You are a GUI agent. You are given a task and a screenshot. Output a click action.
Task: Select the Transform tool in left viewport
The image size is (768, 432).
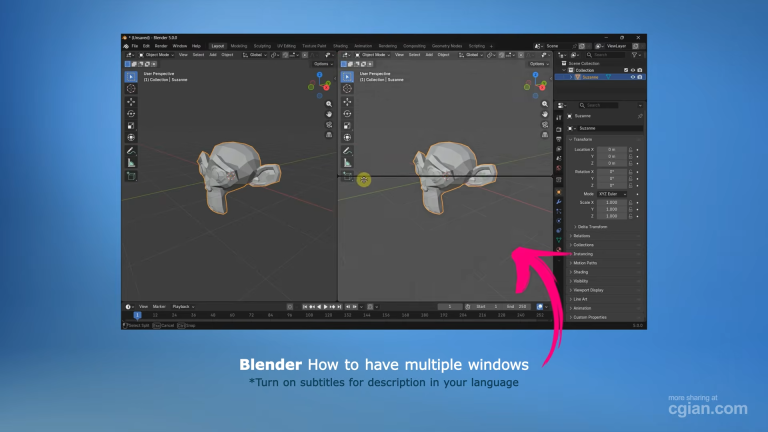pyautogui.click(x=131, y=138)
